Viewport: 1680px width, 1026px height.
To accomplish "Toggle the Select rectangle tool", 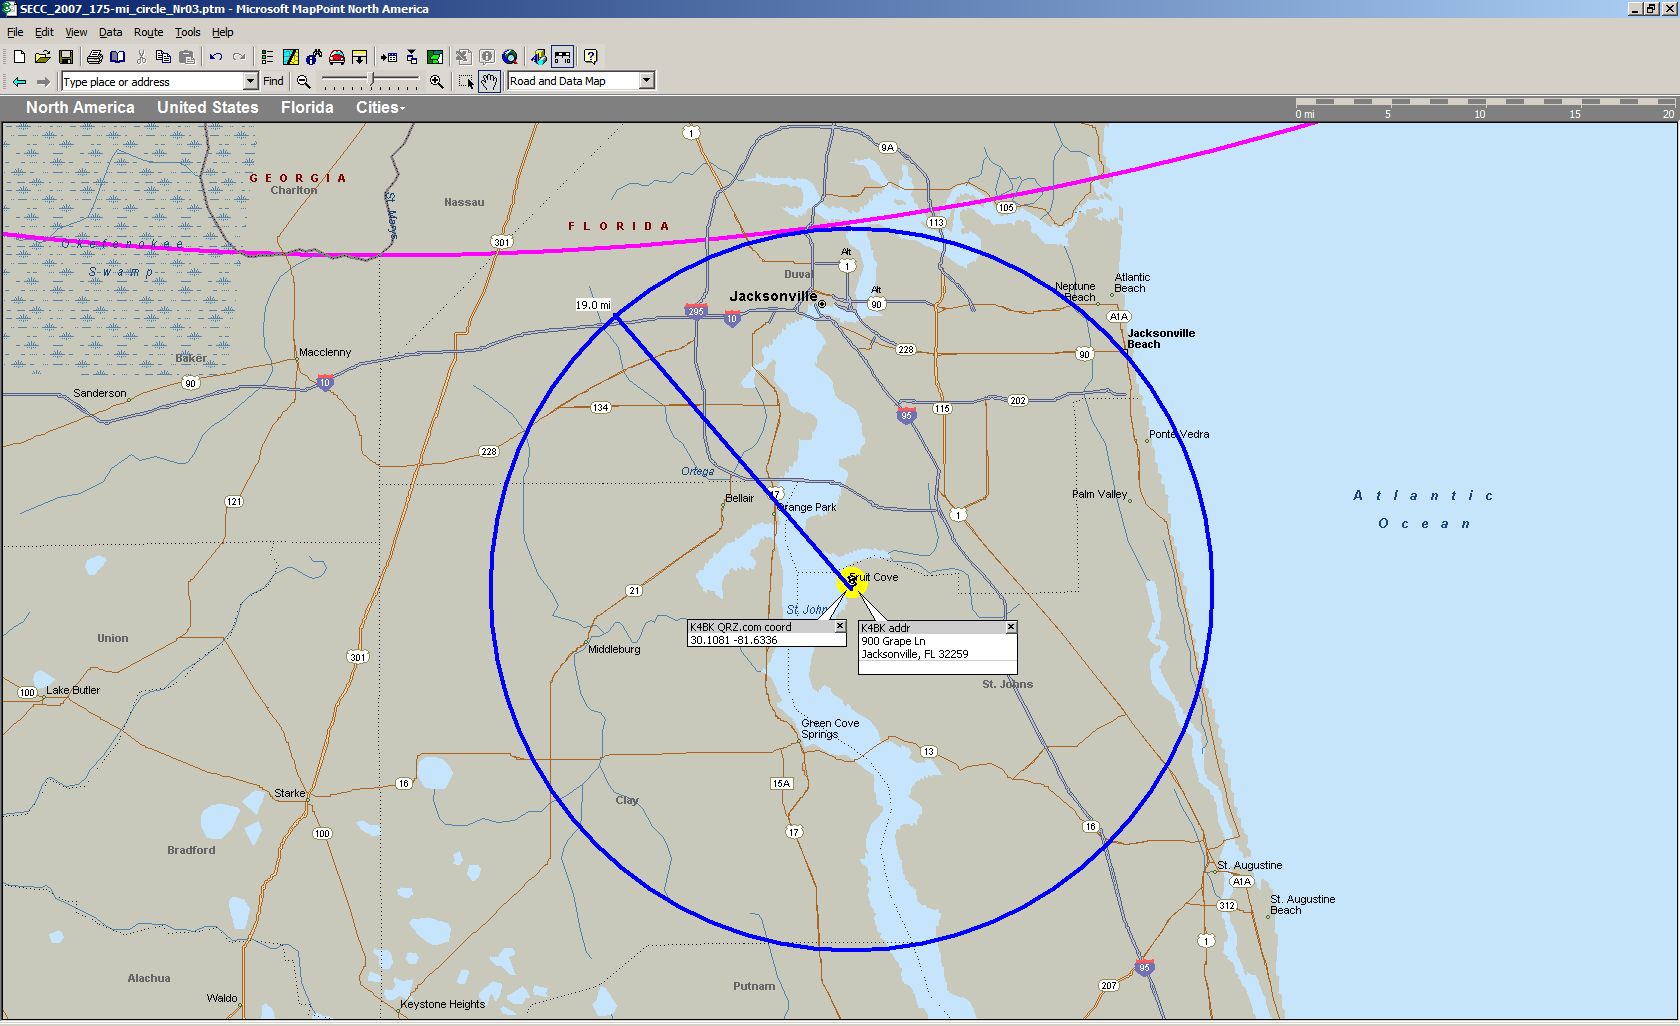I will (x=466, y=82).
